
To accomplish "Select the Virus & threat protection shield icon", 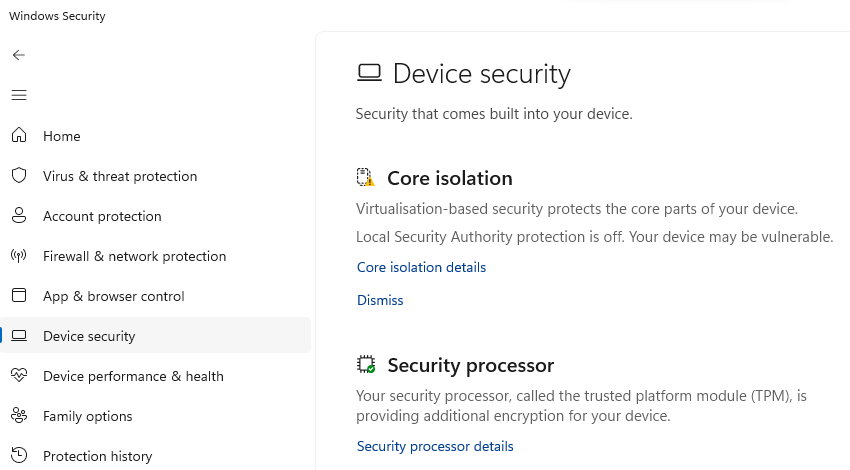I will [19, 176].
